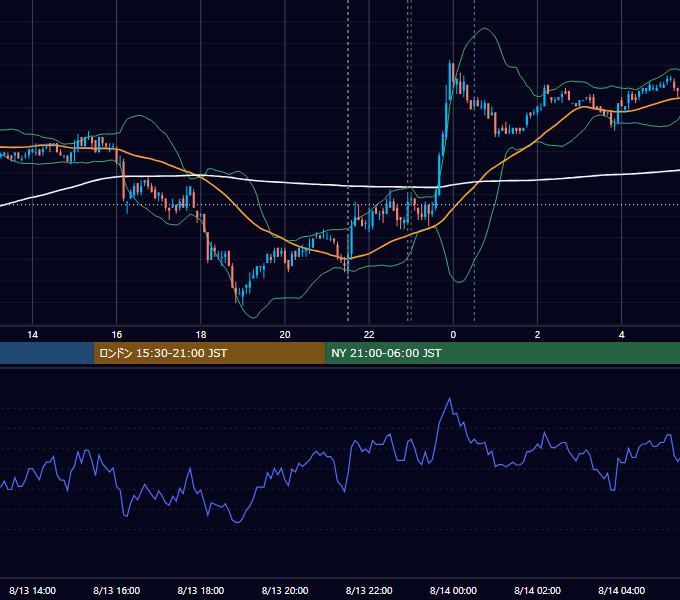
Task: Click the 8/14 00:00 date label
Action: tap(453, 590)
